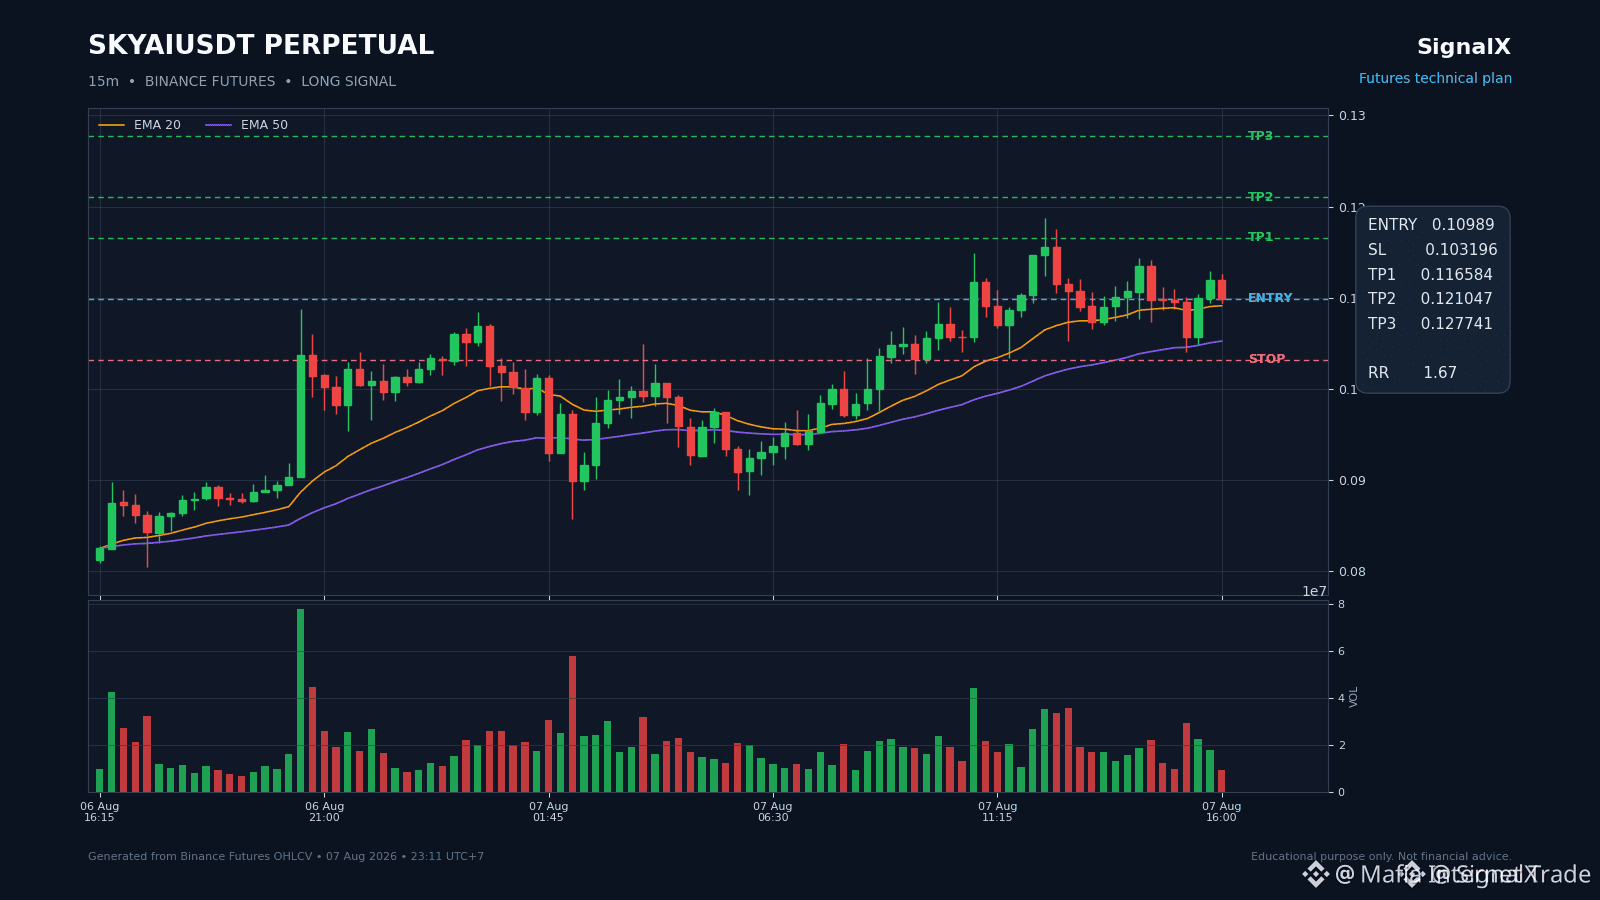Click the green TP3 line label on the chart

(1260, 136)
